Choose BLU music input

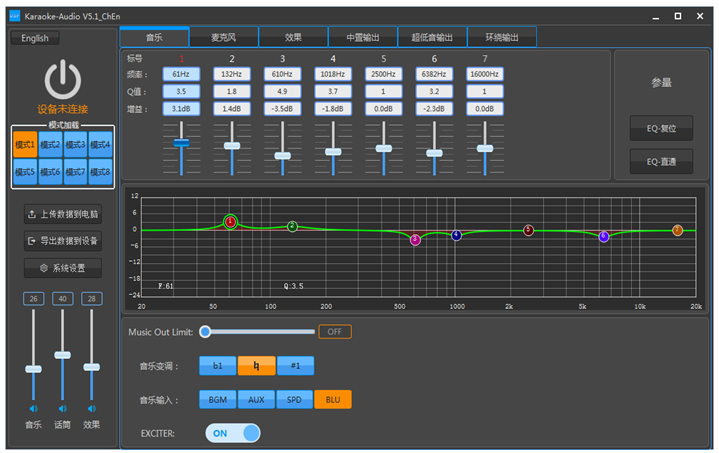click(333, 399)
